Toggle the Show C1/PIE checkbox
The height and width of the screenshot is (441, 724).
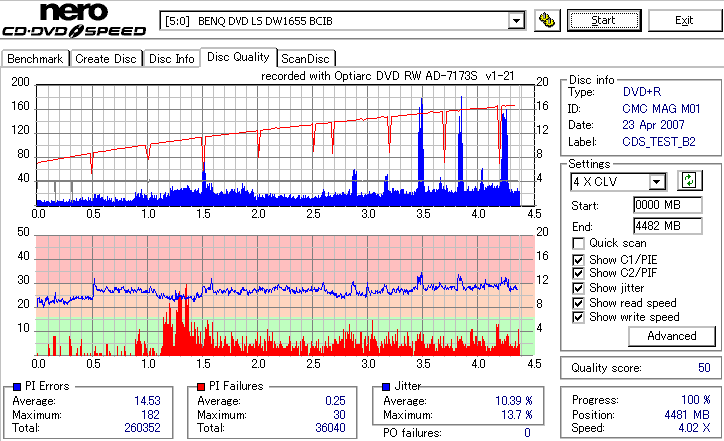tap(578, 260)
